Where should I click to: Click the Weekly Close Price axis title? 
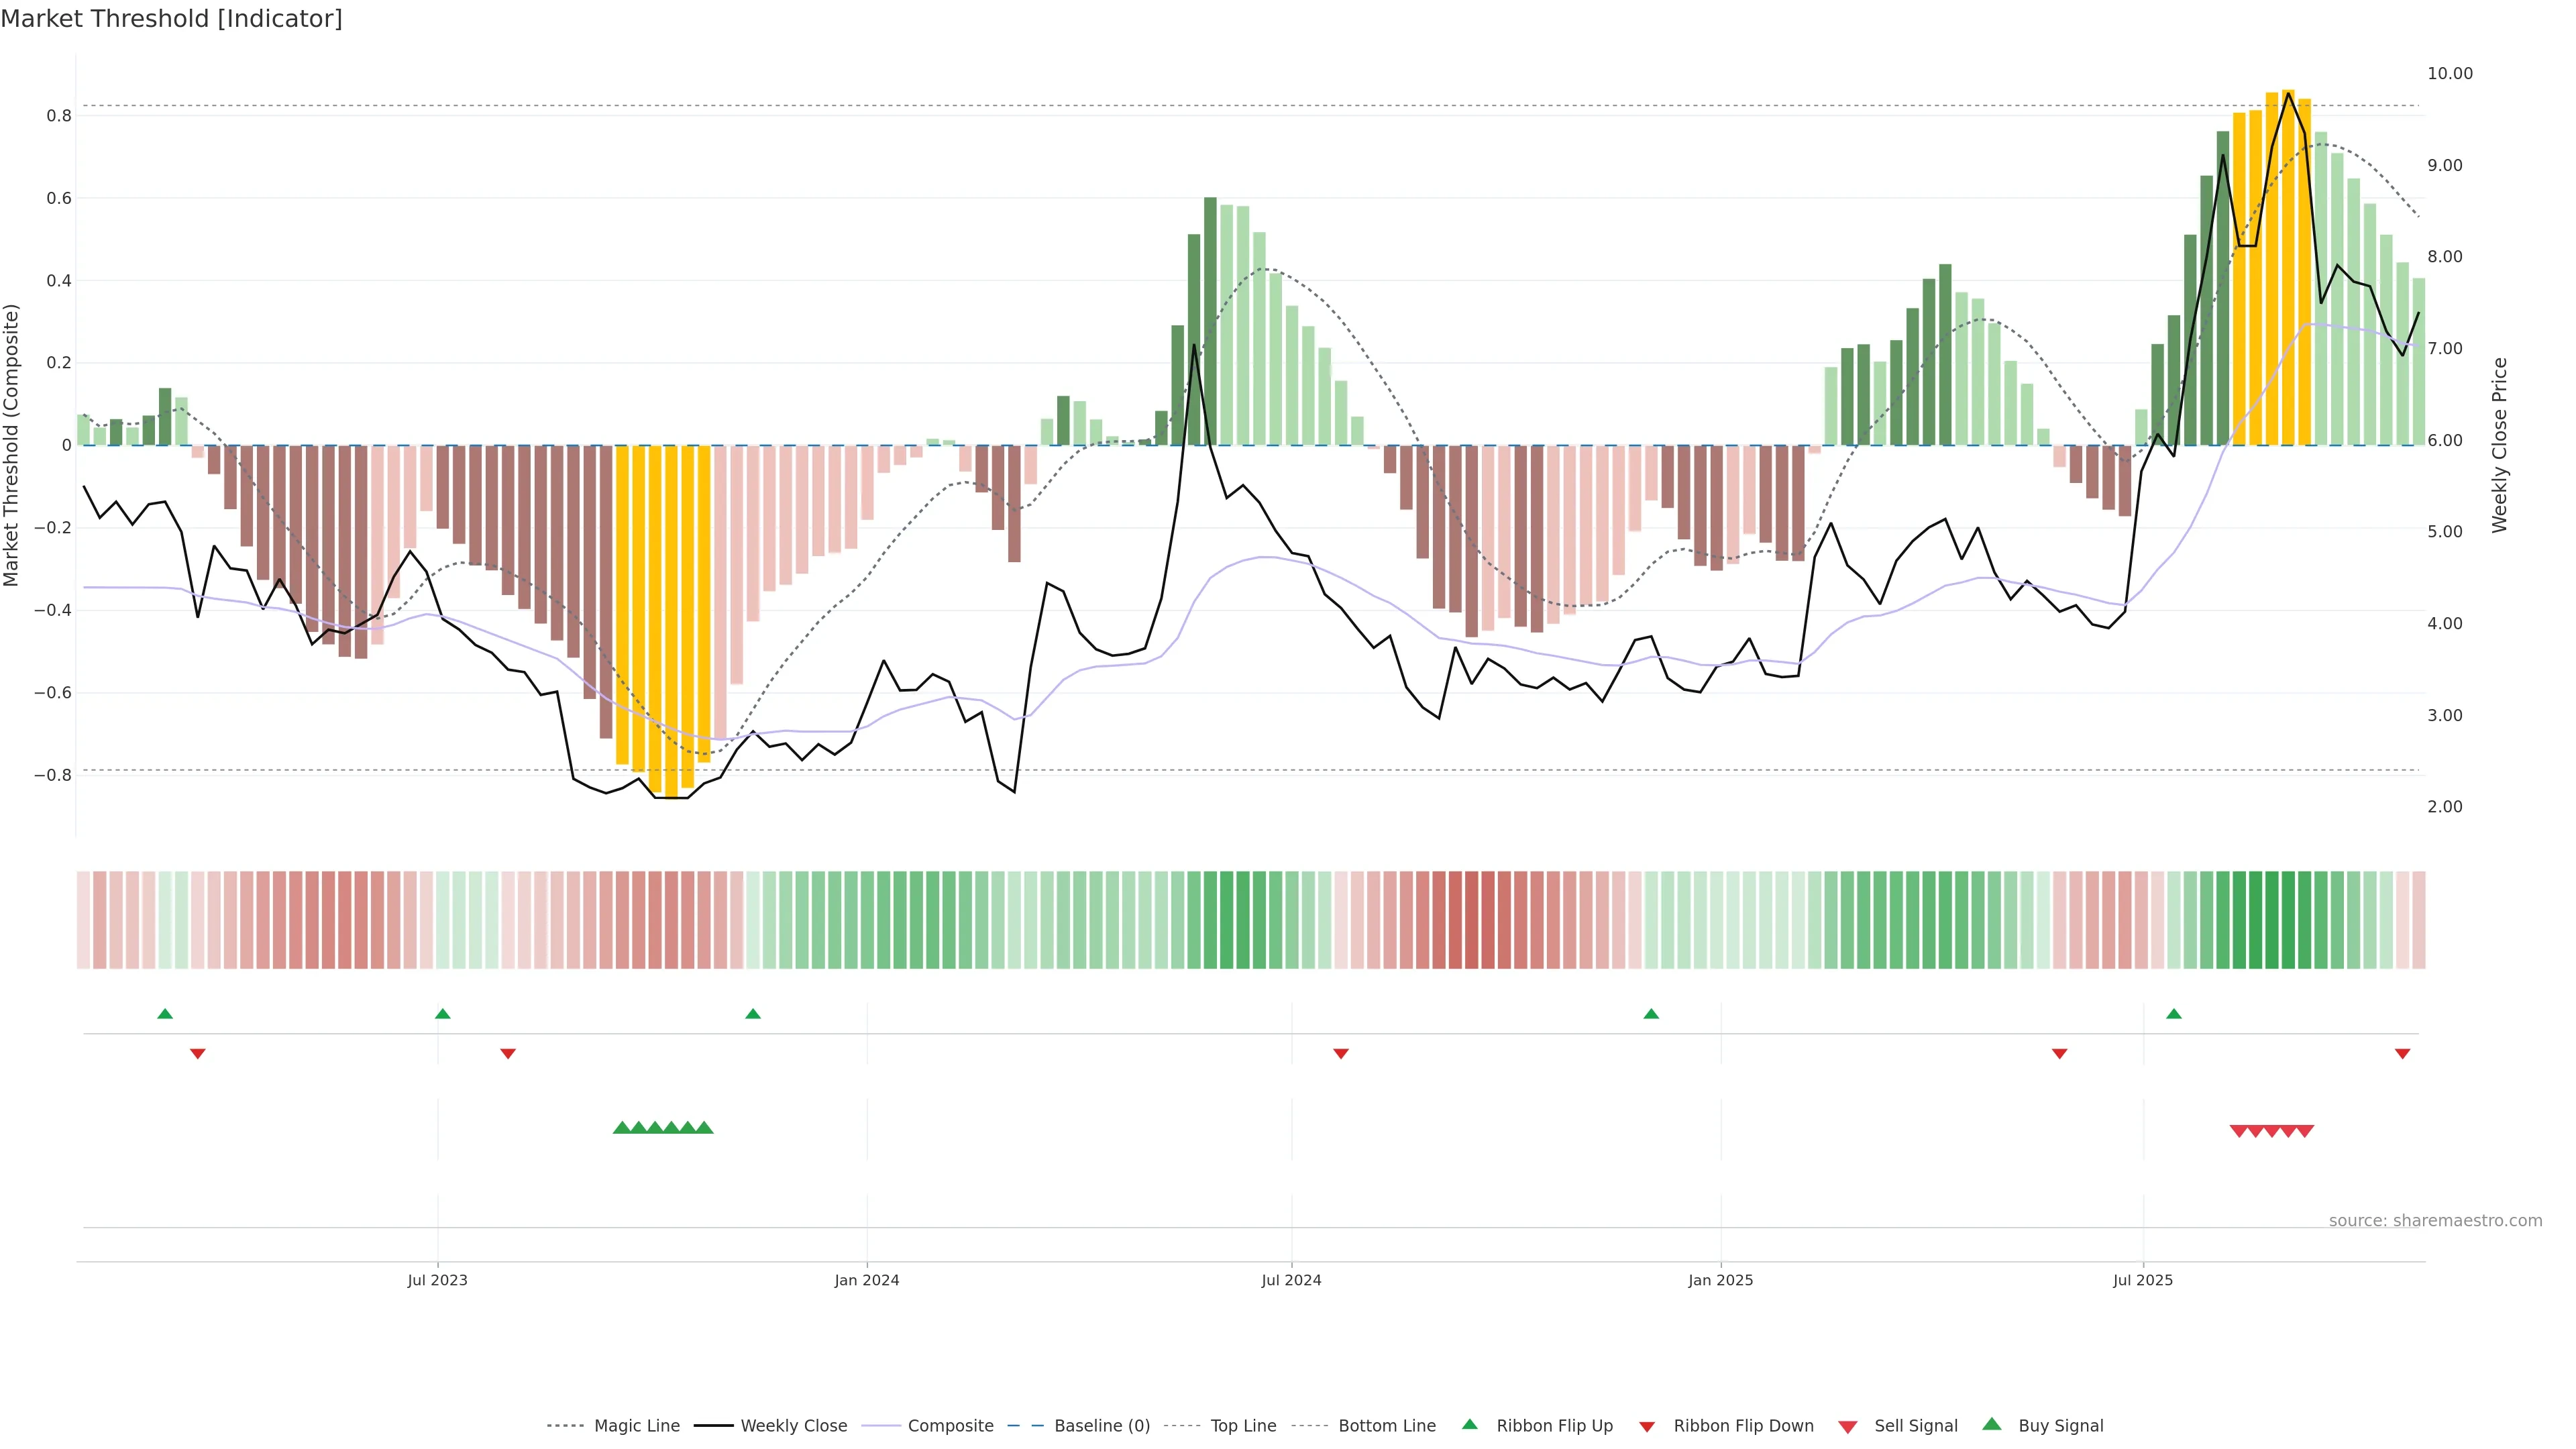click(2499, 445)
